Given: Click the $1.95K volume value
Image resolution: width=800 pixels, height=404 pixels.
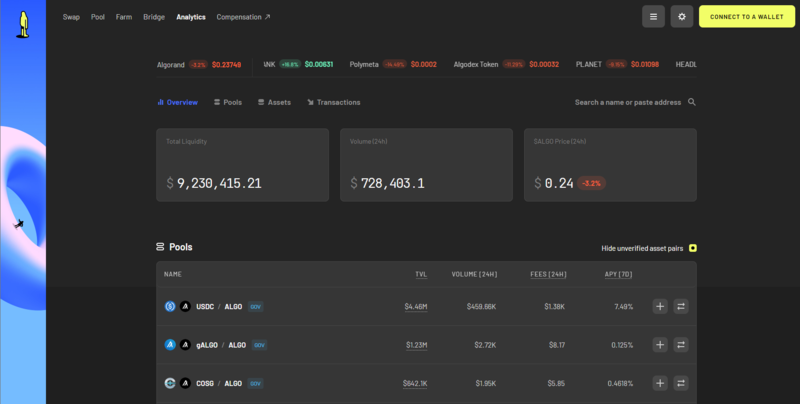Looking at the screenshot, I should click(486, 383).
